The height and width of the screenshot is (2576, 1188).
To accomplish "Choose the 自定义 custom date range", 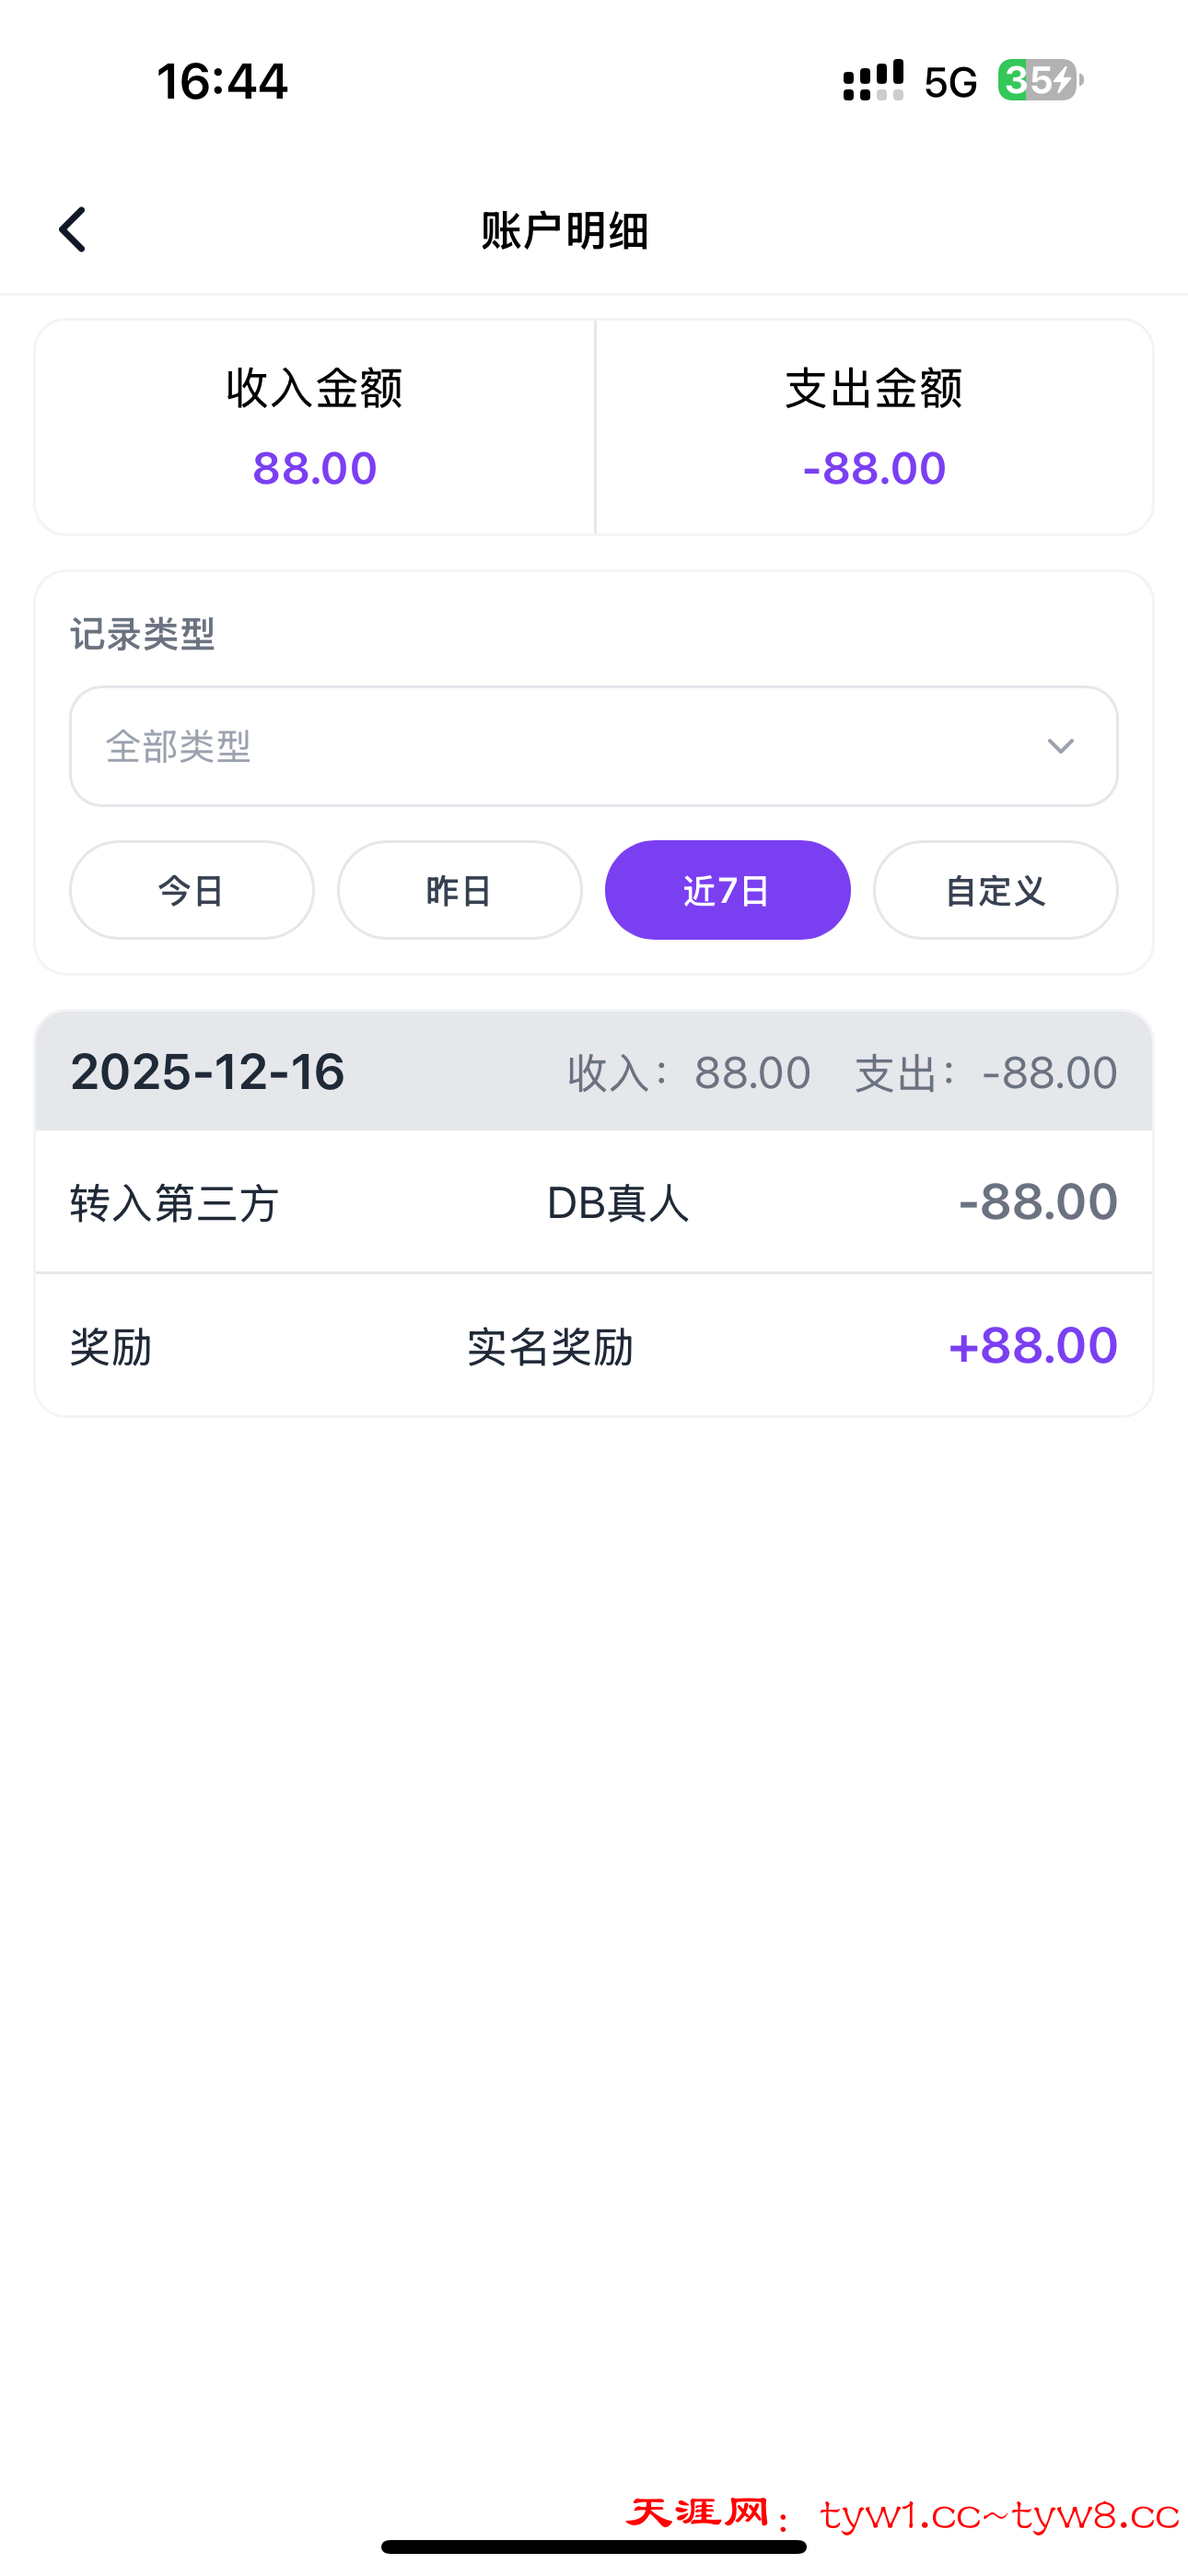I will 995,890.
